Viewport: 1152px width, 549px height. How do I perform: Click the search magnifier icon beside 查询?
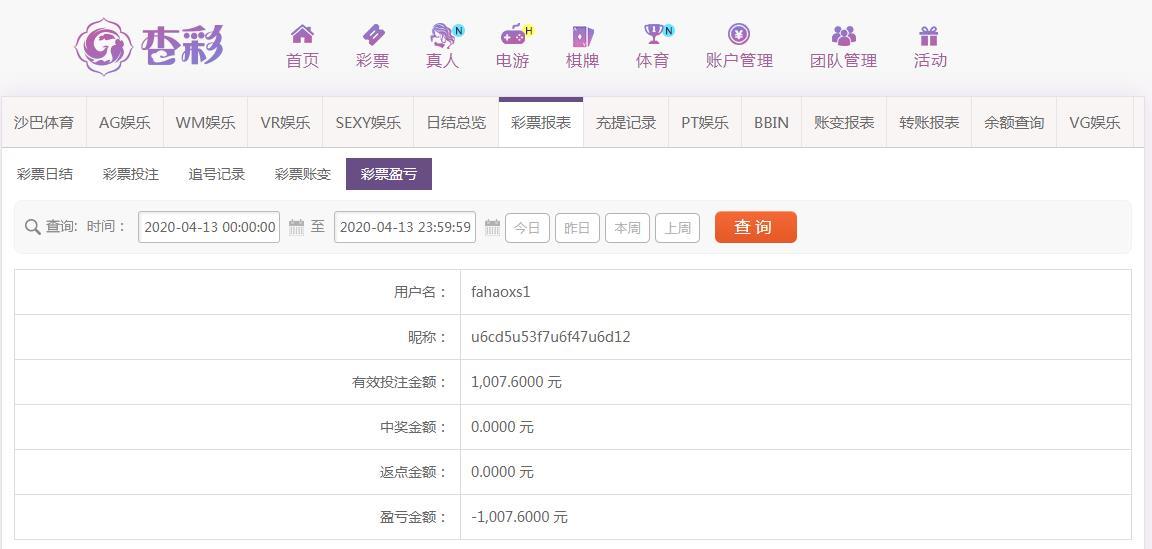[32, 227]
